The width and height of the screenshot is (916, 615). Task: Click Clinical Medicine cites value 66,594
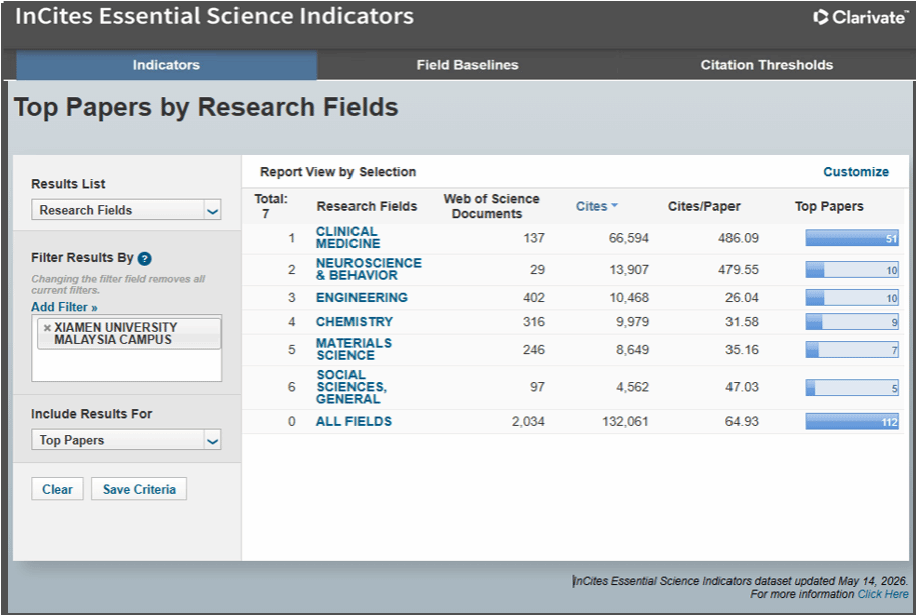629,238
